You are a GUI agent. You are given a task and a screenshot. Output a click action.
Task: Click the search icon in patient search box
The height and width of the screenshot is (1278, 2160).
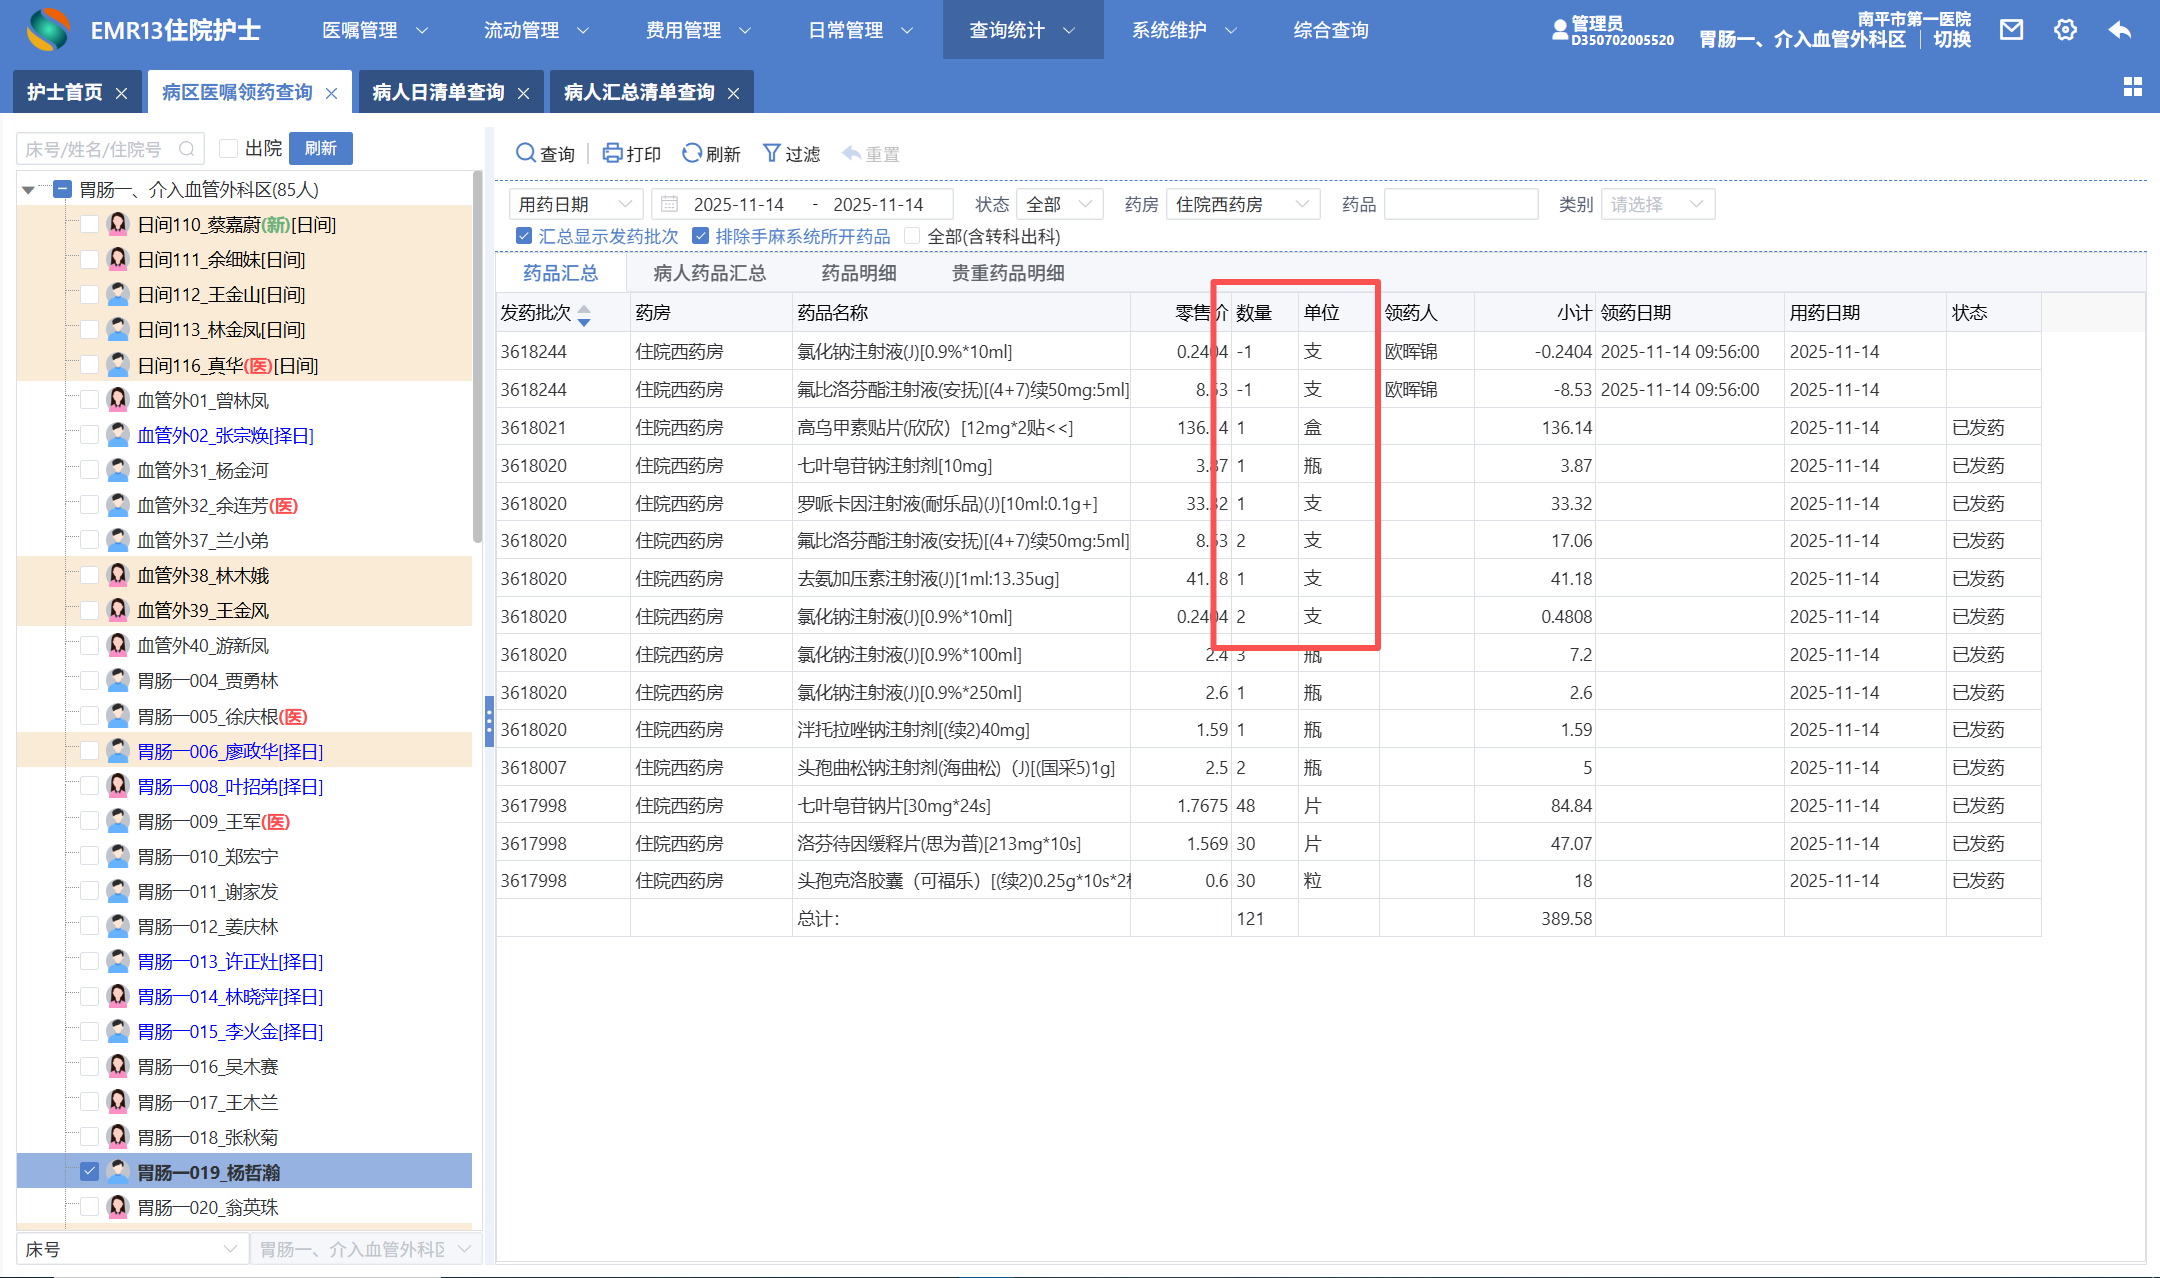(187, 149)
